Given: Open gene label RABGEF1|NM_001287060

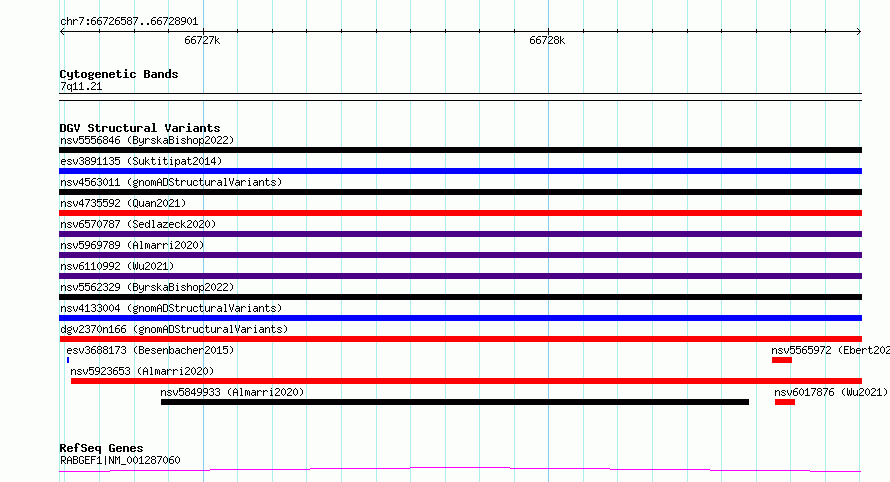Looking at the screenshot, I should (120, 460).
